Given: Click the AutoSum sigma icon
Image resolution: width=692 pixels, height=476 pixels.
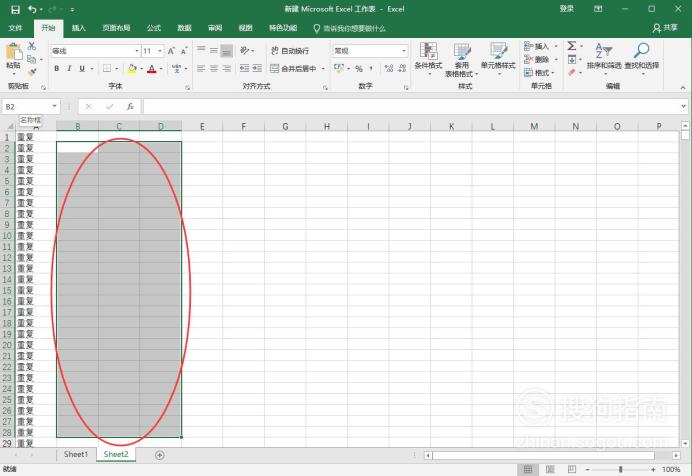Looking at the screenshot, I should pyautogui.click(x=572, y=46).
